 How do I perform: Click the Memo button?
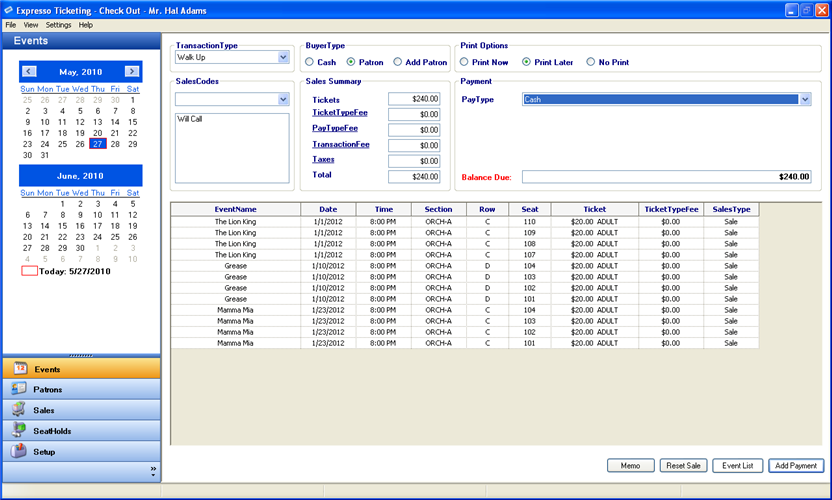(630, 465)
